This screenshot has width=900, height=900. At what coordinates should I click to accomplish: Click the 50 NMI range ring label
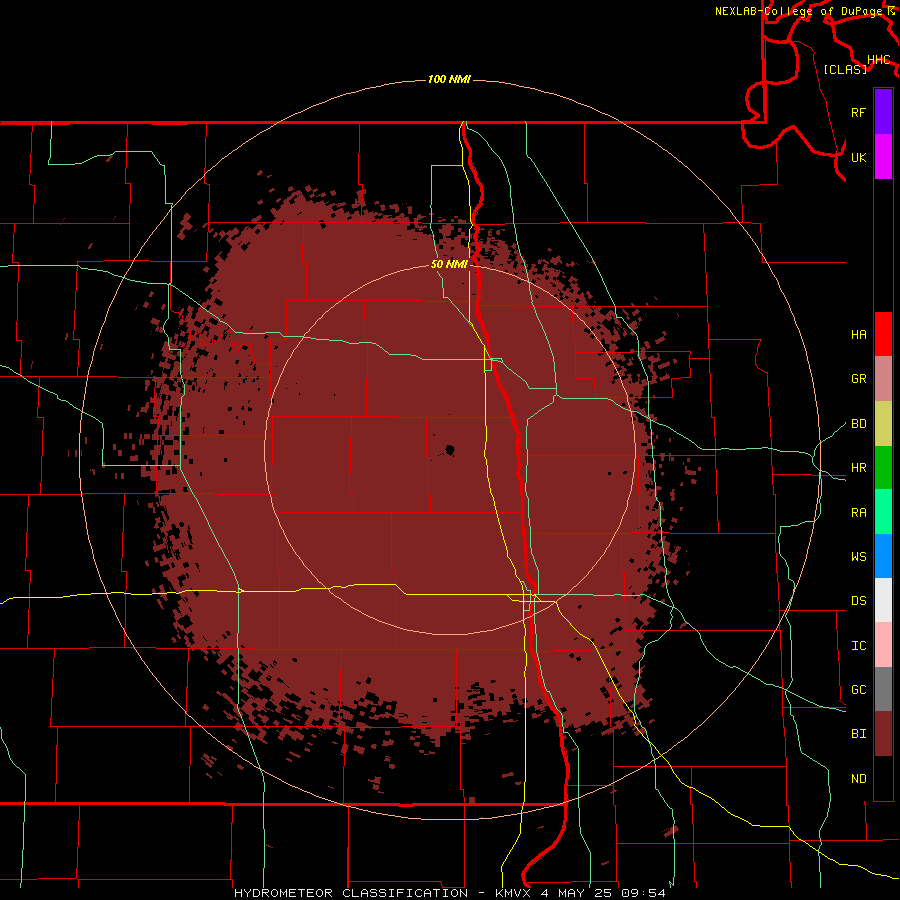tap(449, 264)
